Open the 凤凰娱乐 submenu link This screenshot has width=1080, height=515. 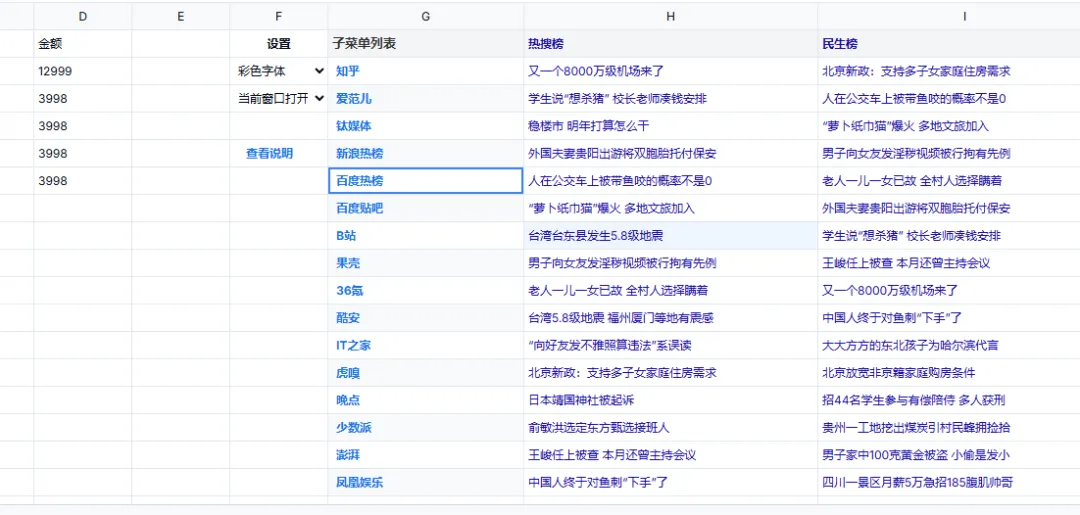pos(360,483)
